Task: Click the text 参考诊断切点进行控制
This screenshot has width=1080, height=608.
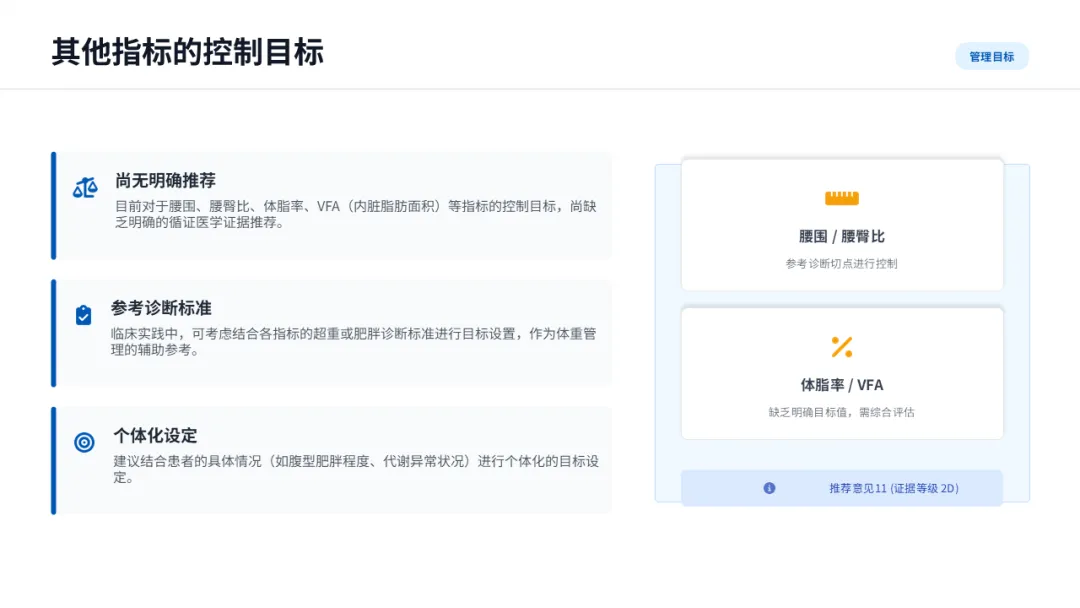Action: coord(842,264)
